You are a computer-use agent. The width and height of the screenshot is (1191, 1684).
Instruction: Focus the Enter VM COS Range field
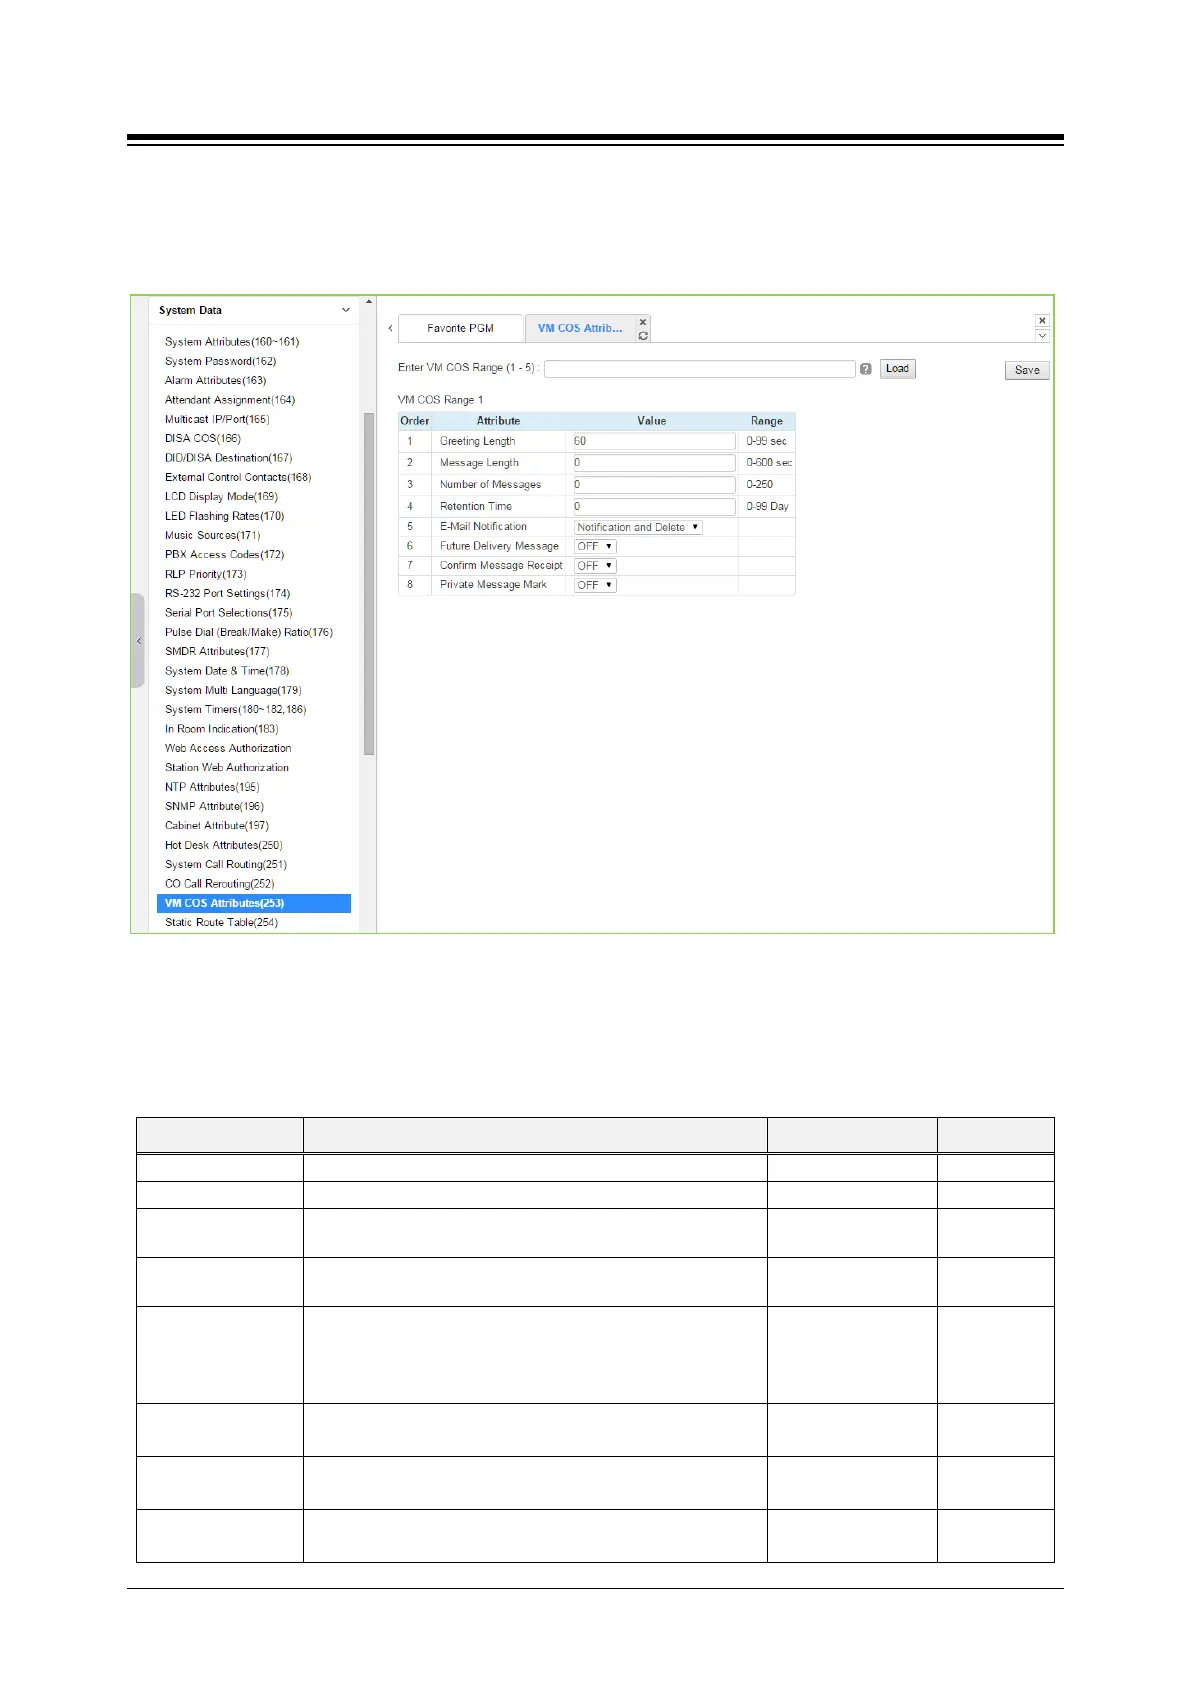[700, 369]
